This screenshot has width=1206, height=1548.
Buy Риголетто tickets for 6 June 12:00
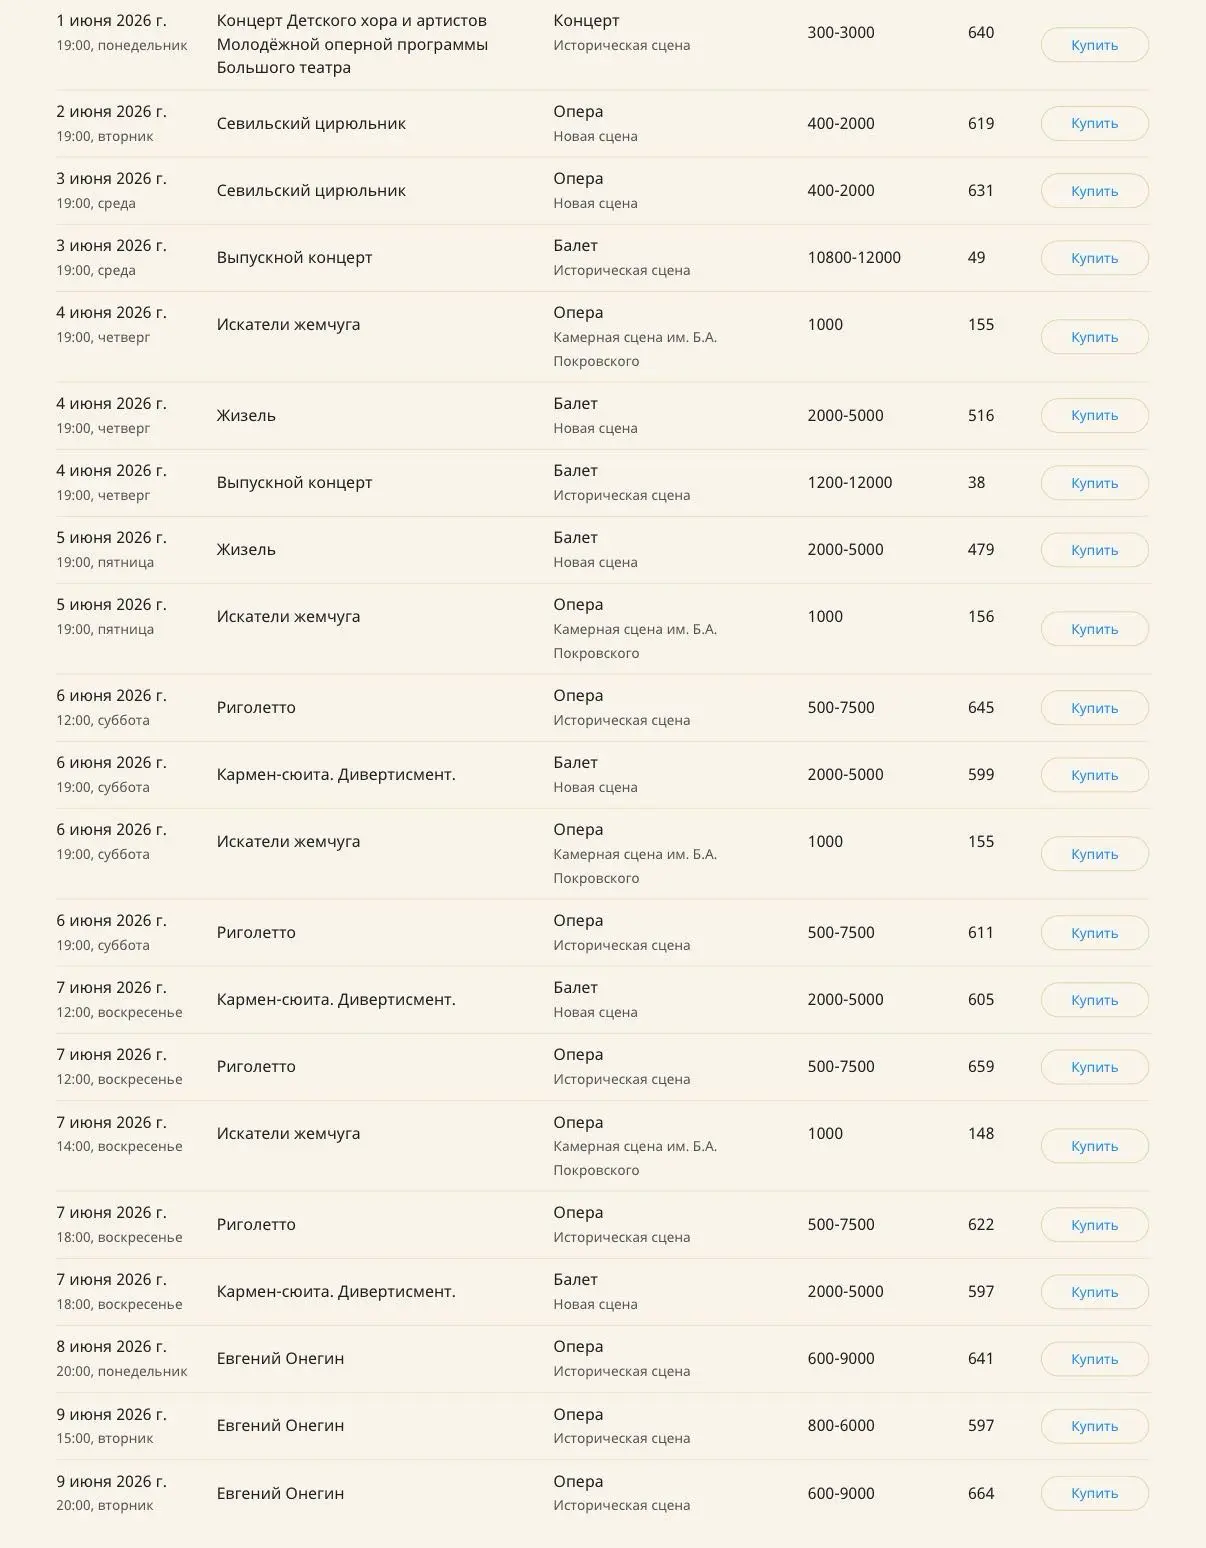(x=1094, y=708)
